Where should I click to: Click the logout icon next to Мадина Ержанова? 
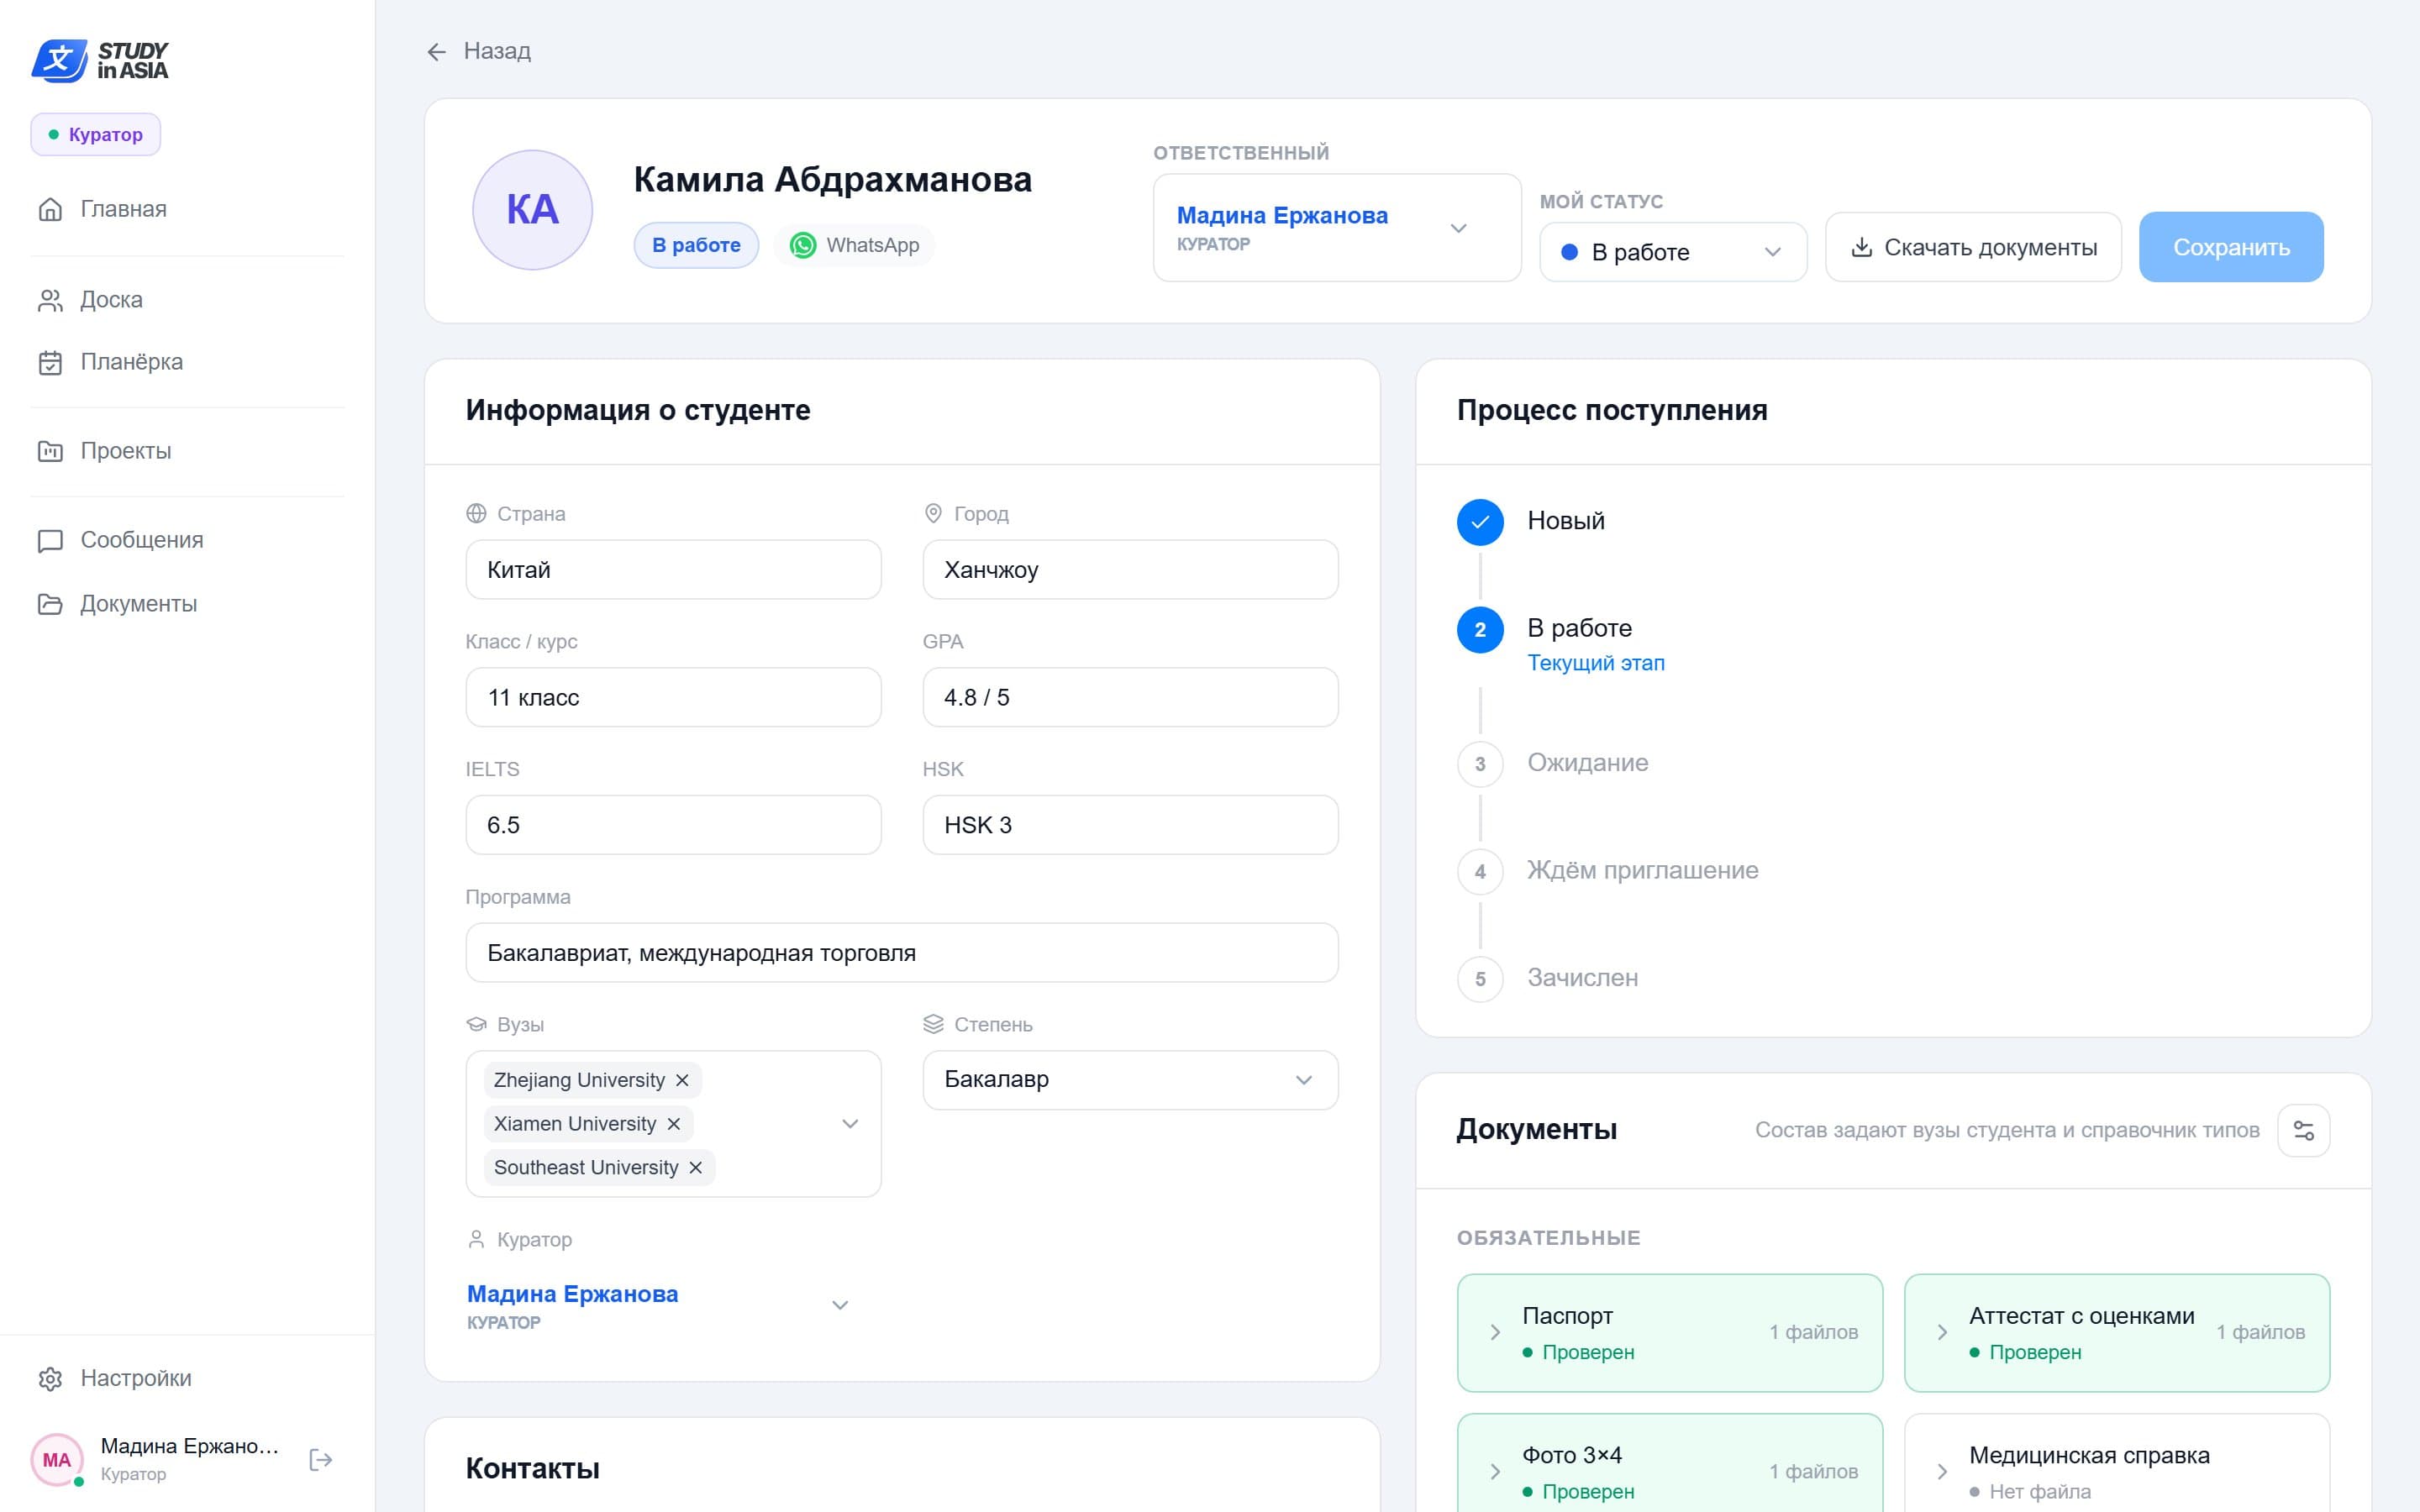click(x=321, y=1460)
